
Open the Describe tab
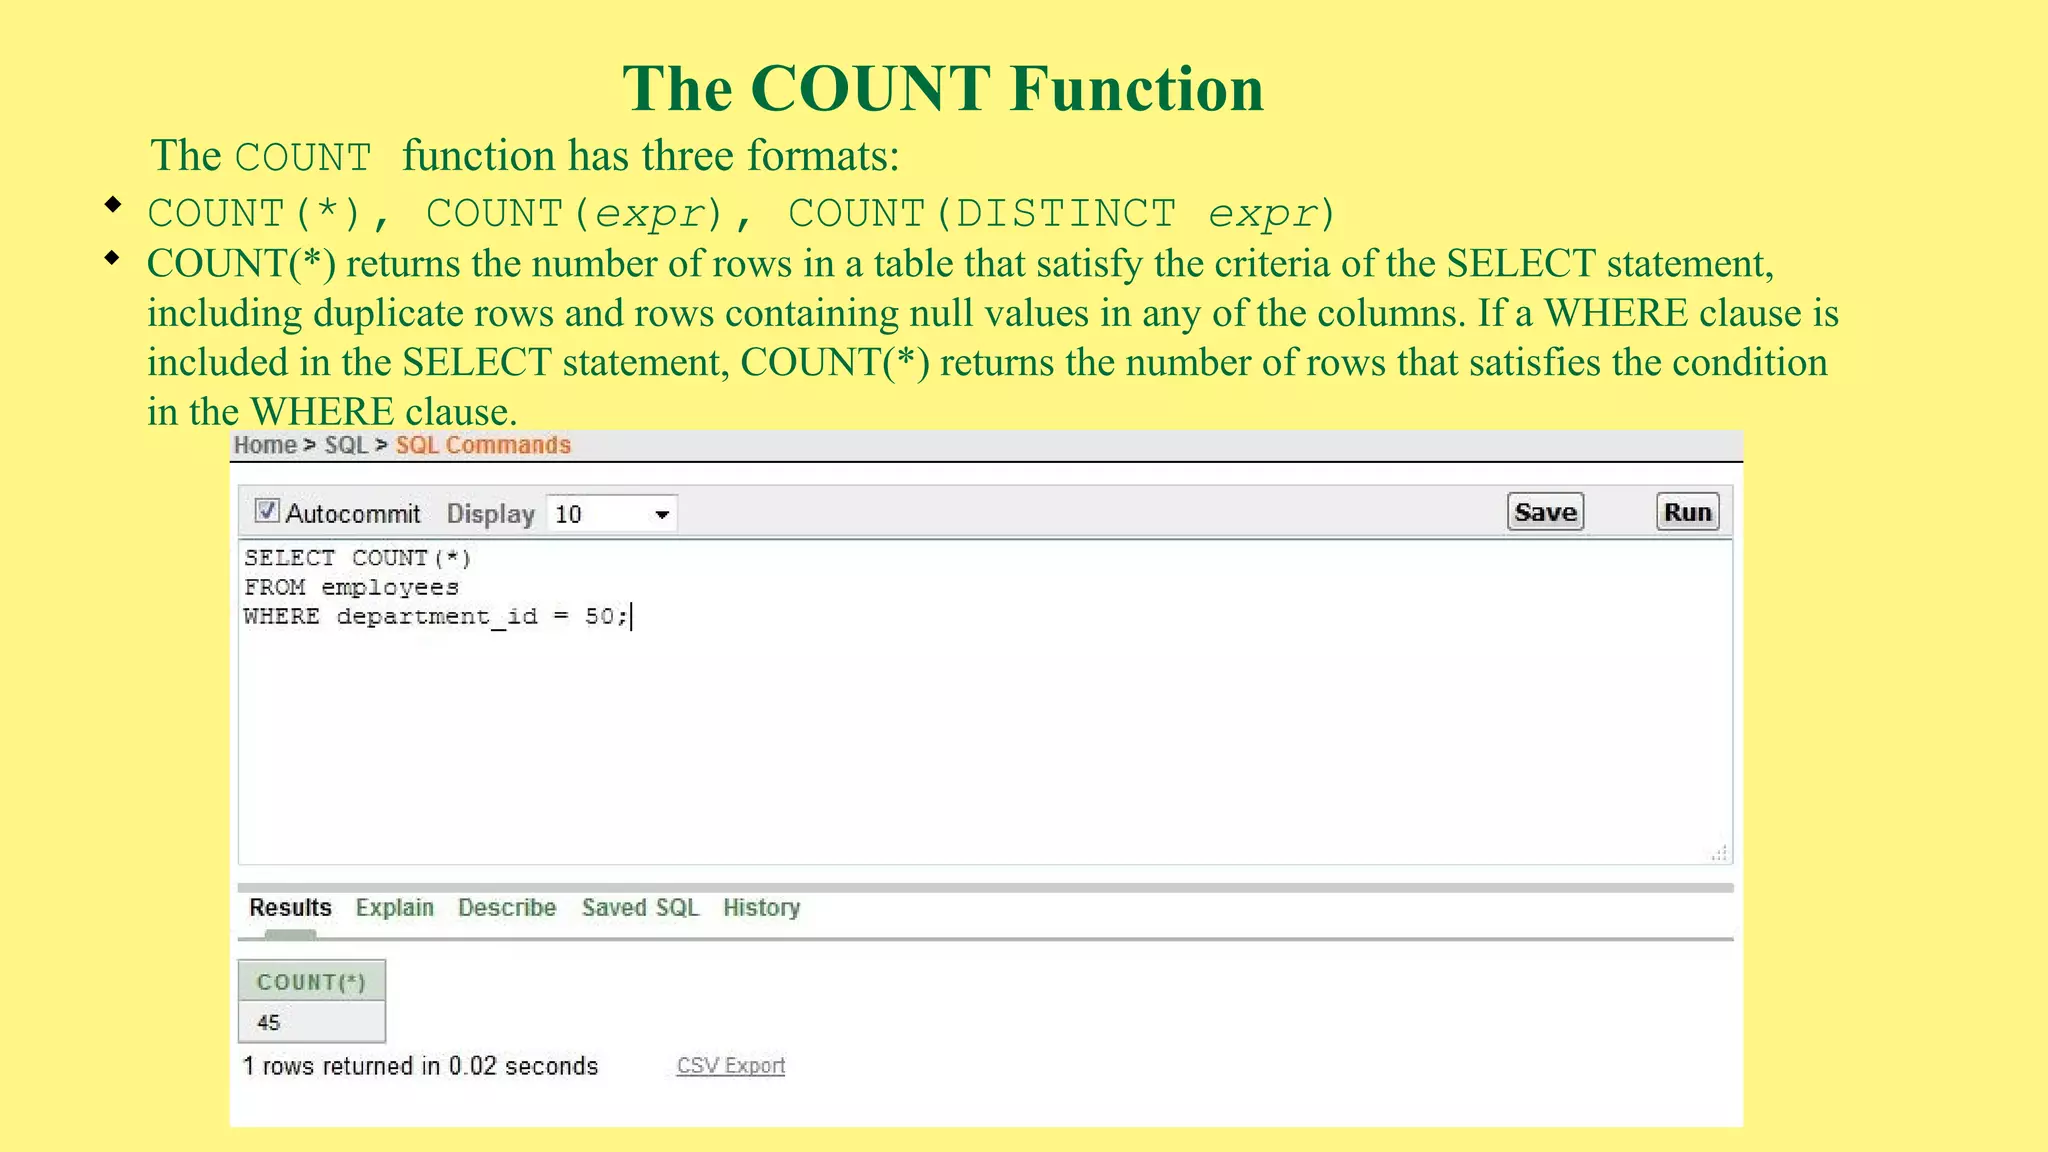click(x=507, y=908)
